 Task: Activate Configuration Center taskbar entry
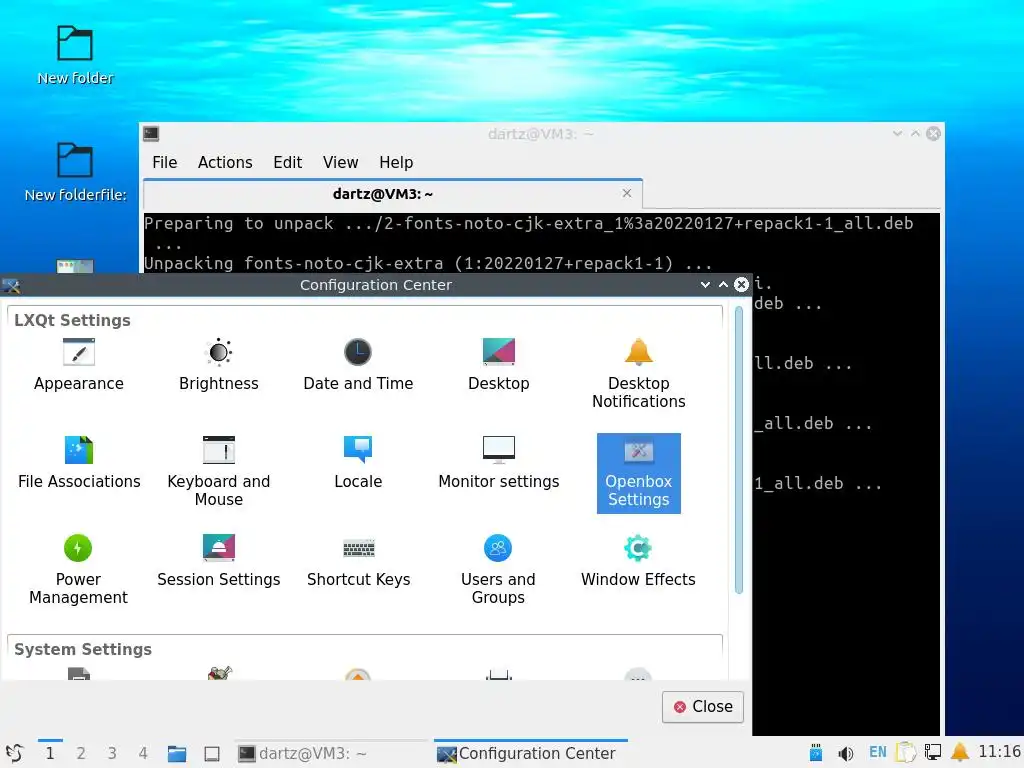(531, 753)
